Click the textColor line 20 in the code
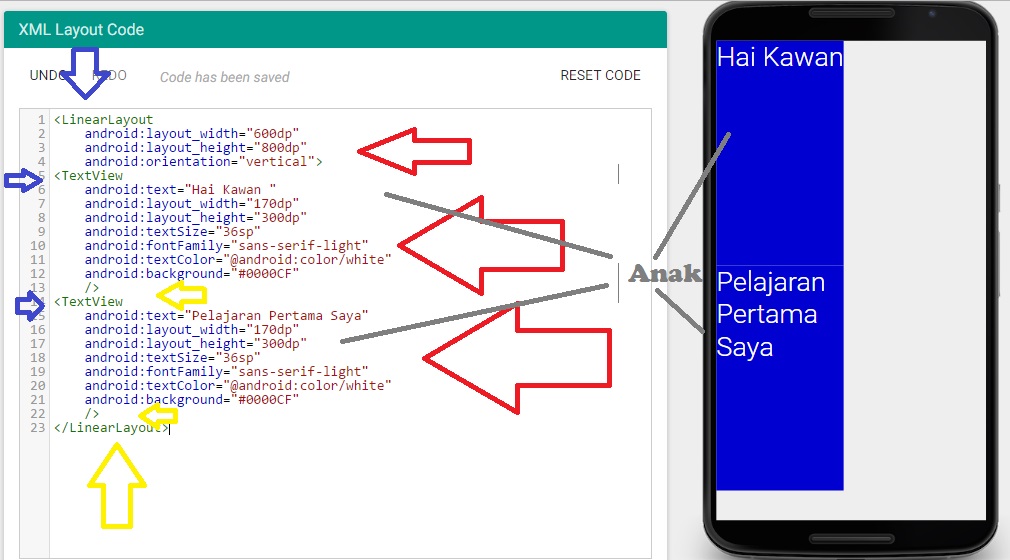 238,386
